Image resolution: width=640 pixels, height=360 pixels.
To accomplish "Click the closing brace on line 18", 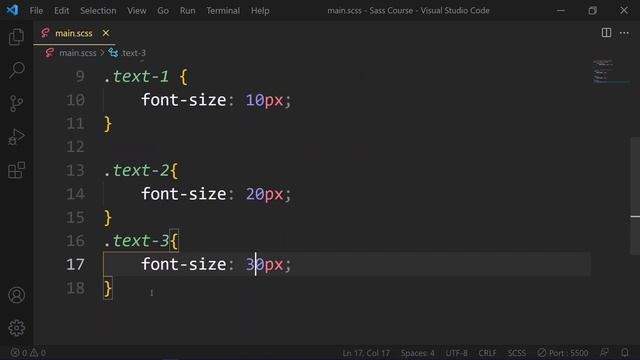I will tap(108, 288).
